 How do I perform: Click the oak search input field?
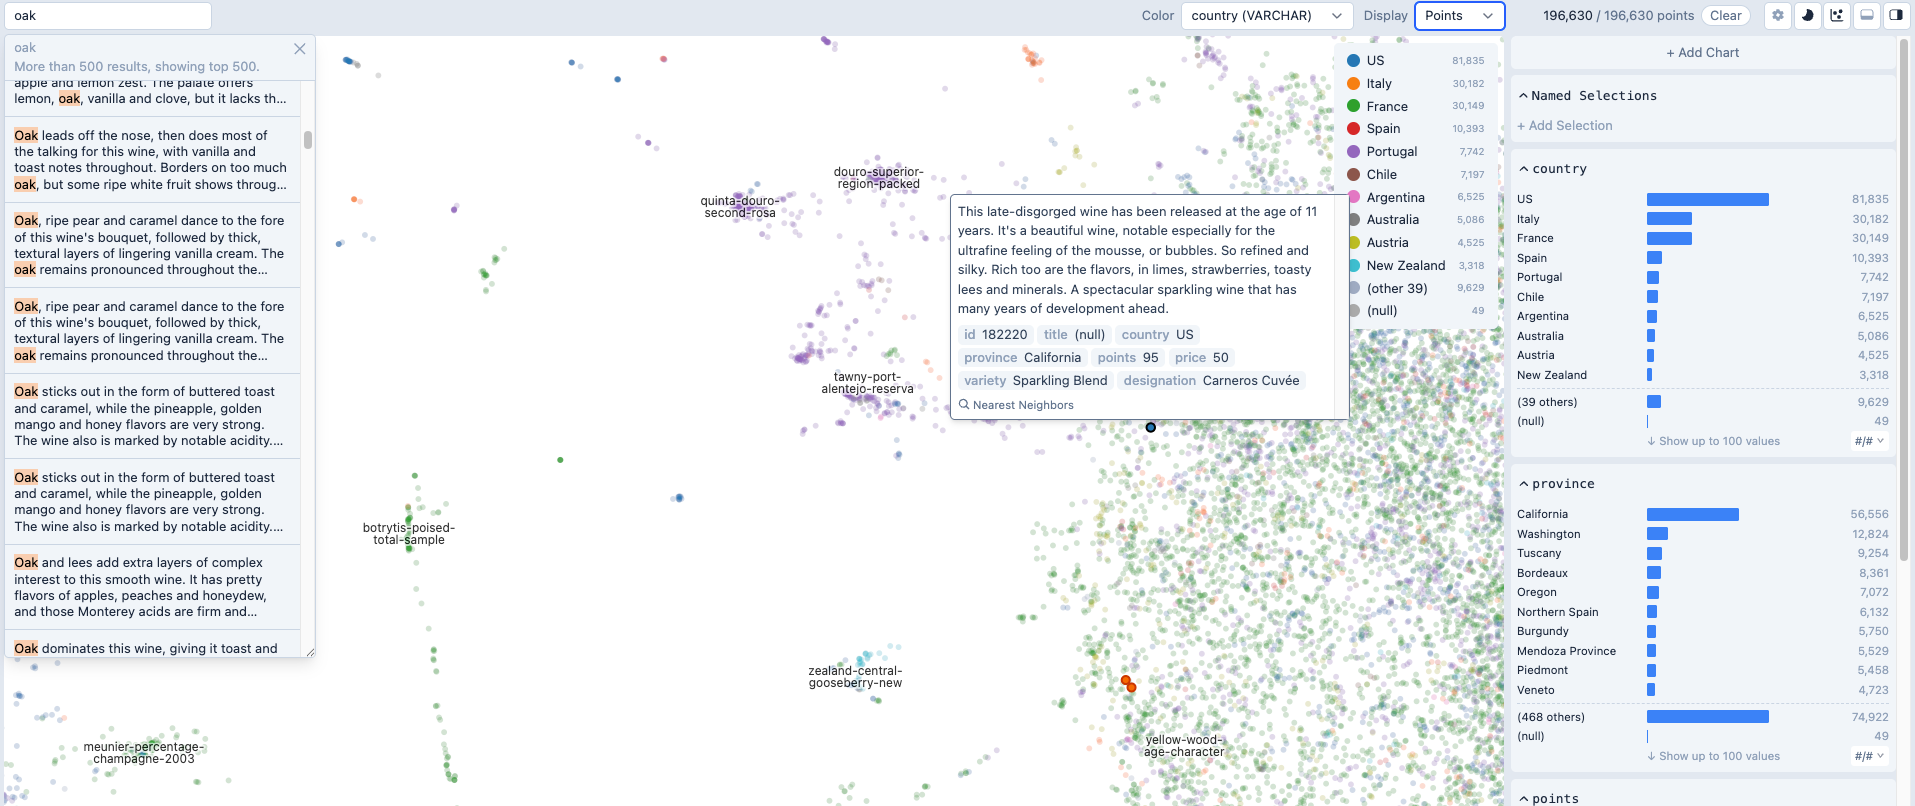(108, 16)
